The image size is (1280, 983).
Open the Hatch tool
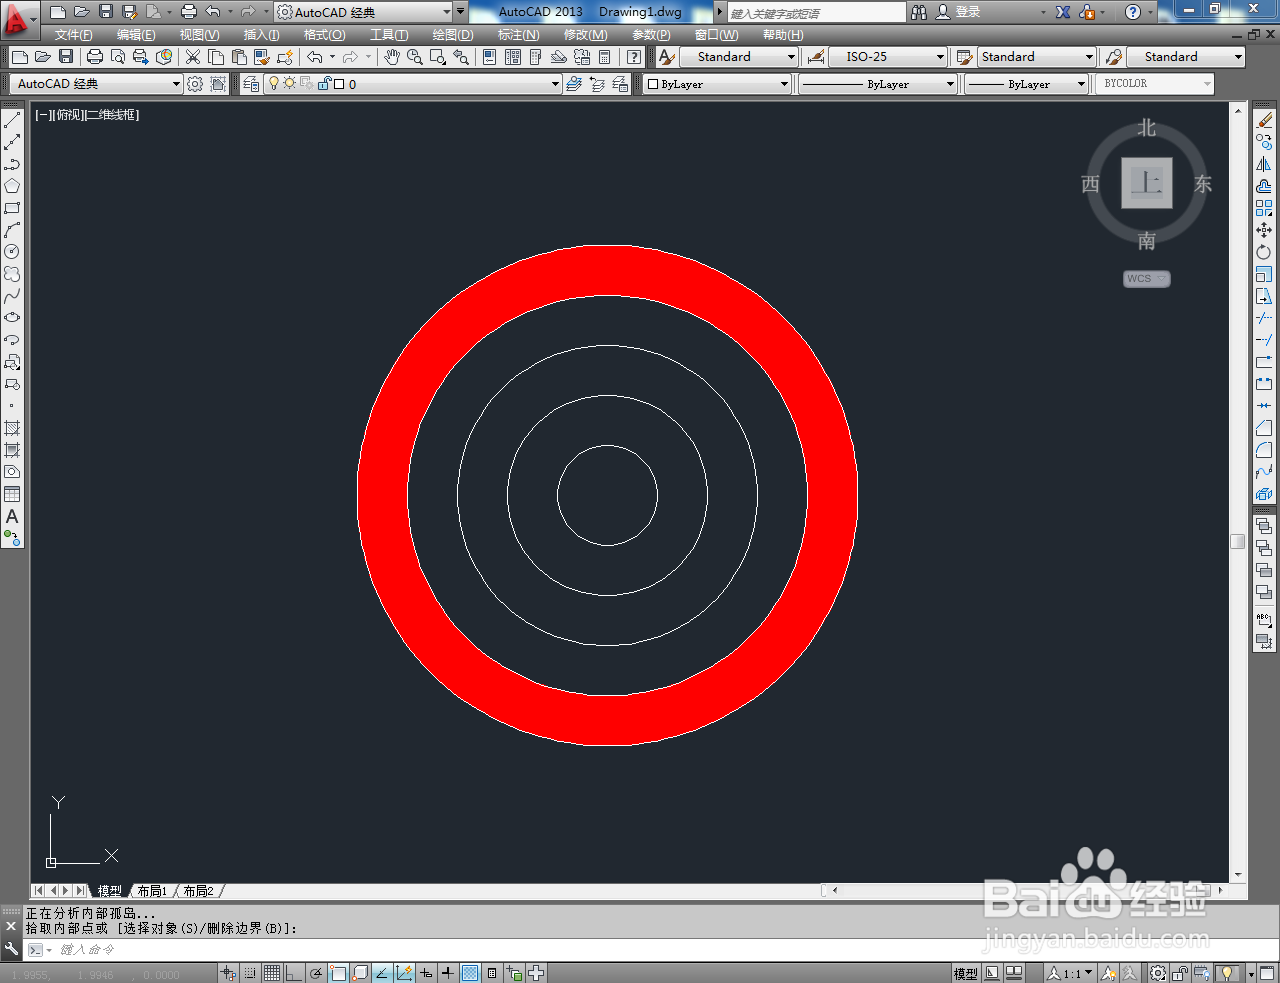[12, 428]
